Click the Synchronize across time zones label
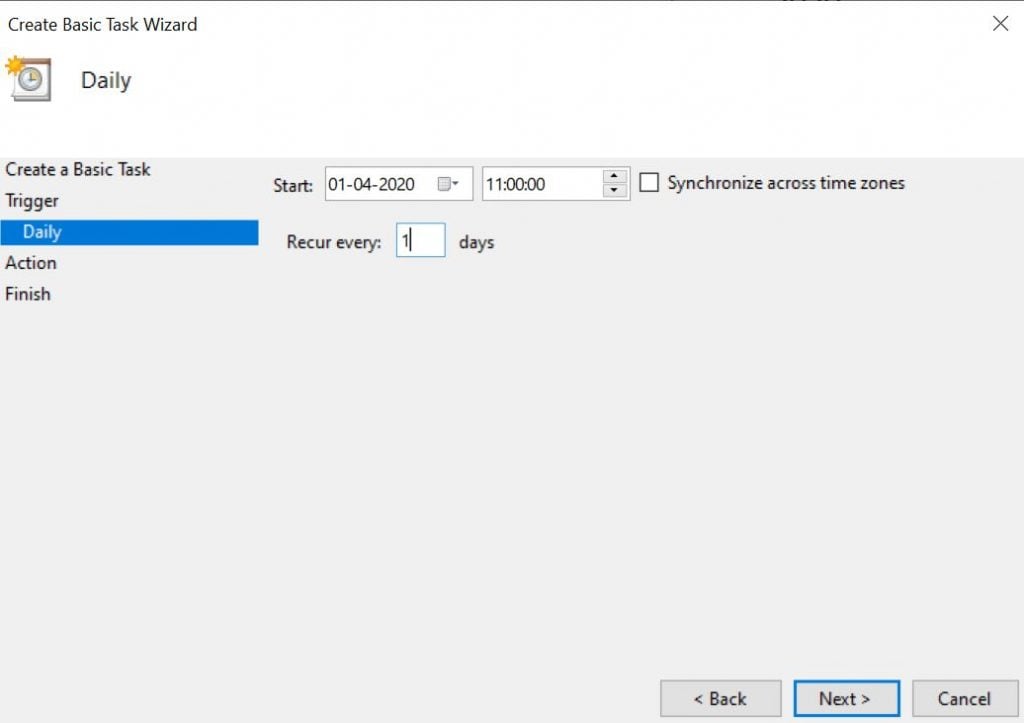 click(x=786, y=183)
